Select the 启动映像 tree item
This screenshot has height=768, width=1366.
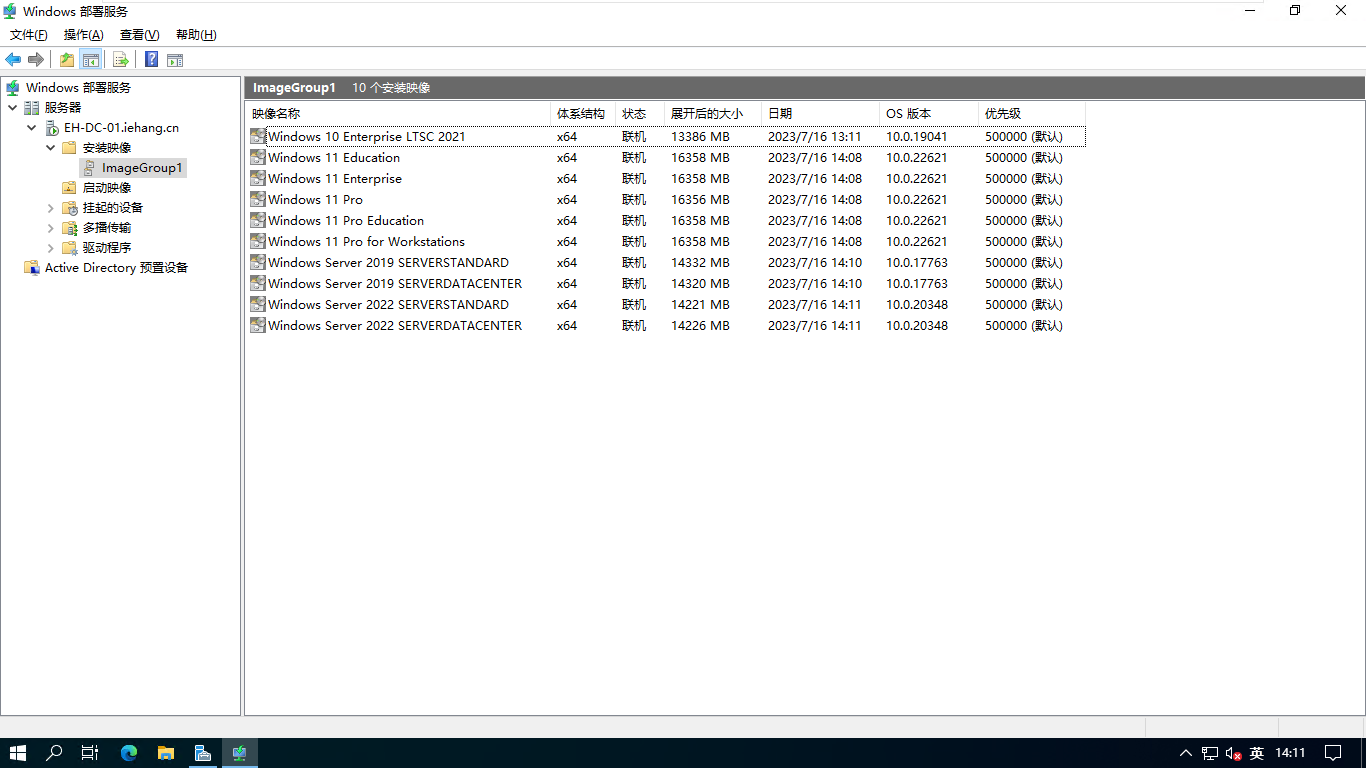(106, 188)
